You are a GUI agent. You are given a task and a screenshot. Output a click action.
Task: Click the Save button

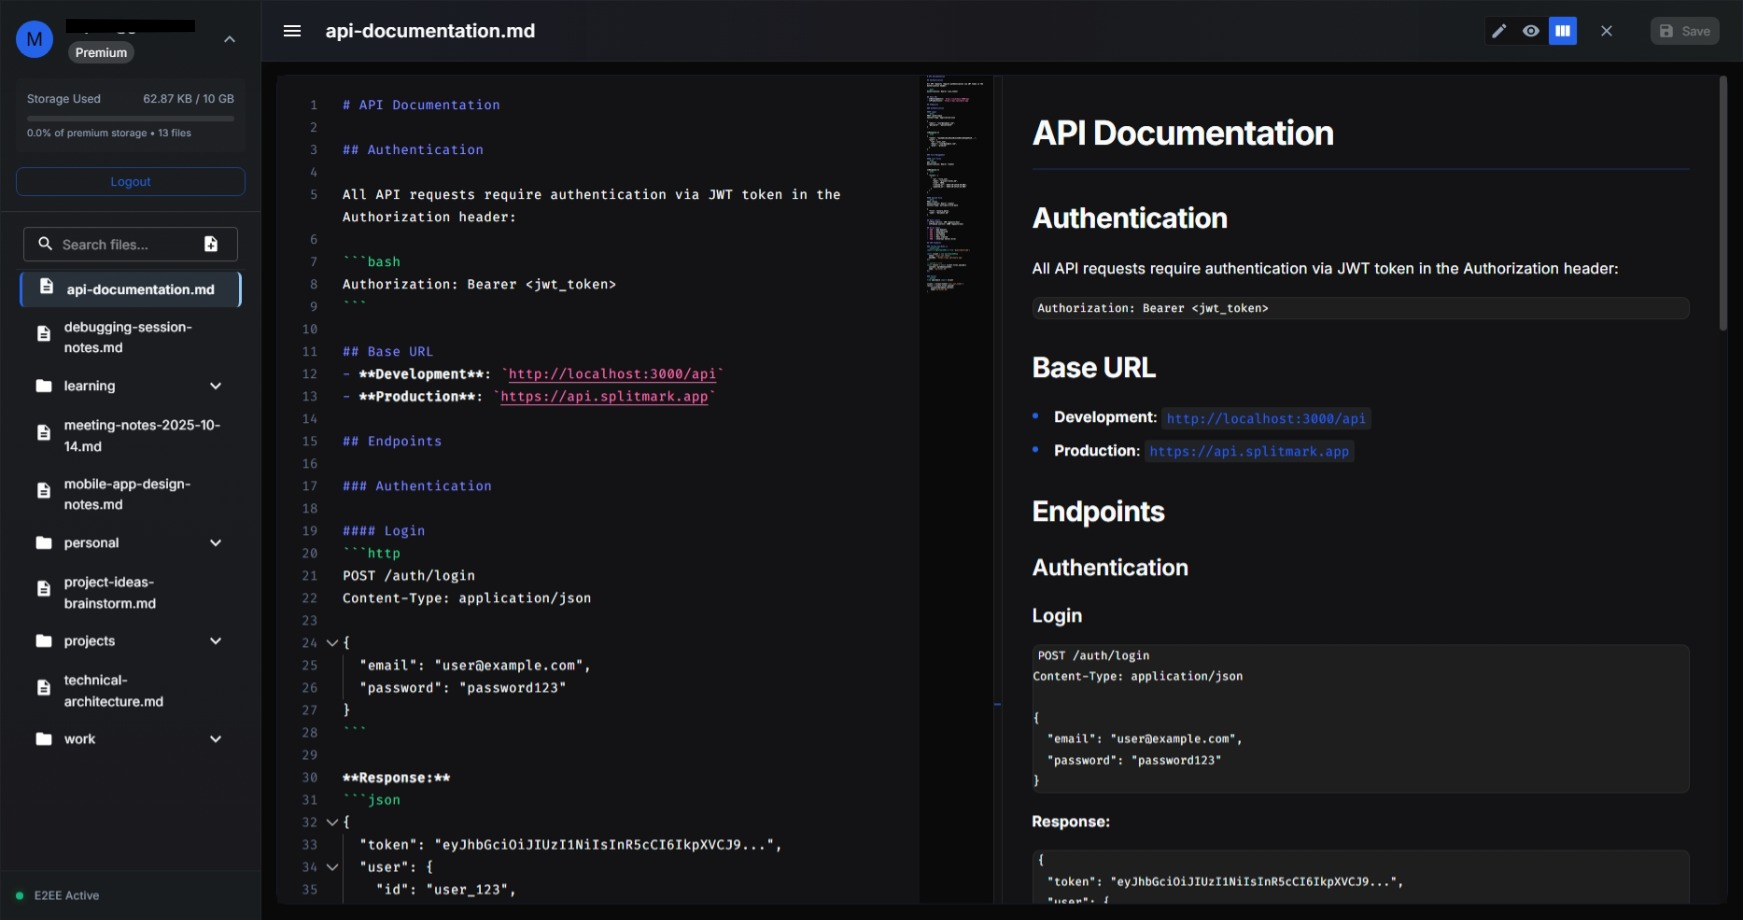1684,31
